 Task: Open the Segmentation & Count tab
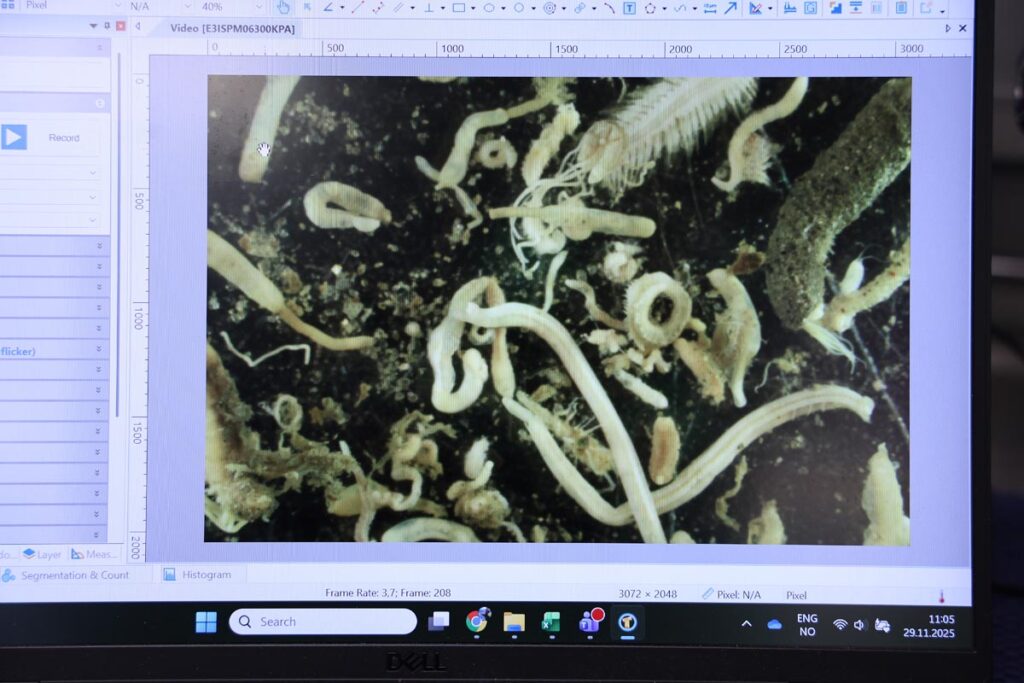74,575
